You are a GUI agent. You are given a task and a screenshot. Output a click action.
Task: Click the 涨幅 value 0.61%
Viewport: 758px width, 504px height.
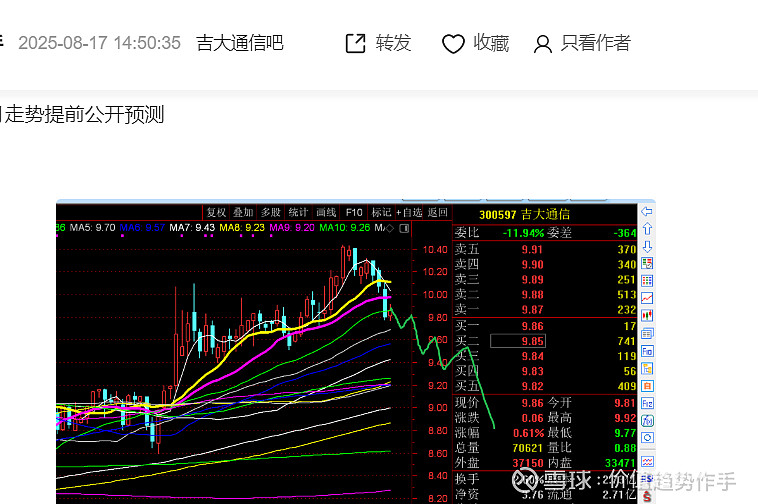click(x=528, y=433)
